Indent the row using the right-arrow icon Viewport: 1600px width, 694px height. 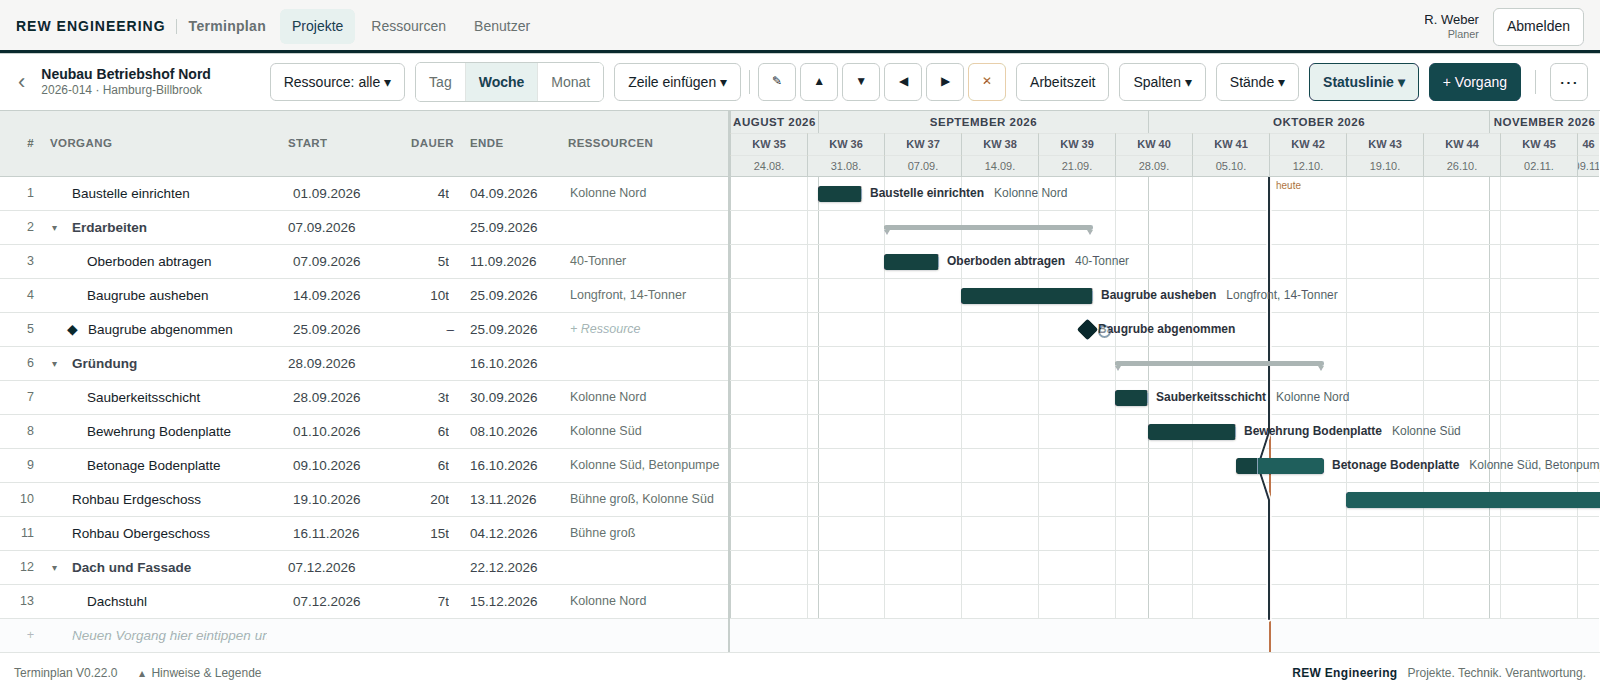click(x=945, y=82)
